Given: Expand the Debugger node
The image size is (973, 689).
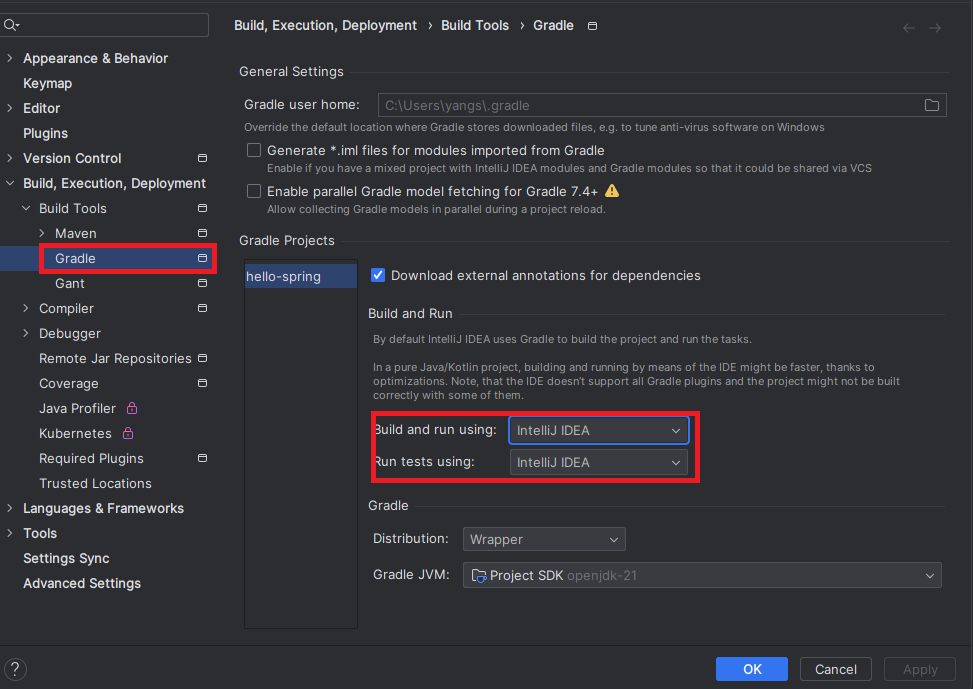Looking at the screenshot, I should 26,333.
